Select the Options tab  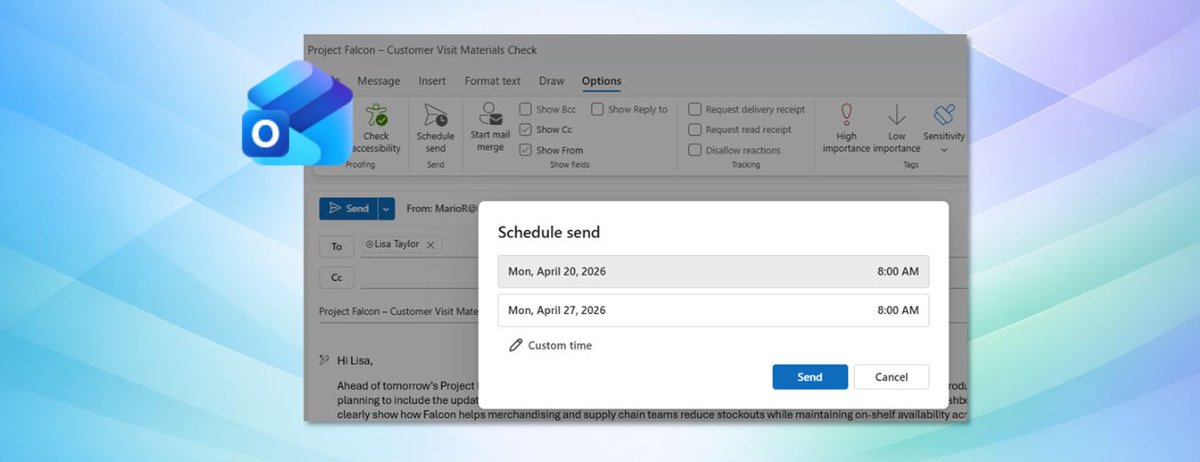click(x=601, y=81)
